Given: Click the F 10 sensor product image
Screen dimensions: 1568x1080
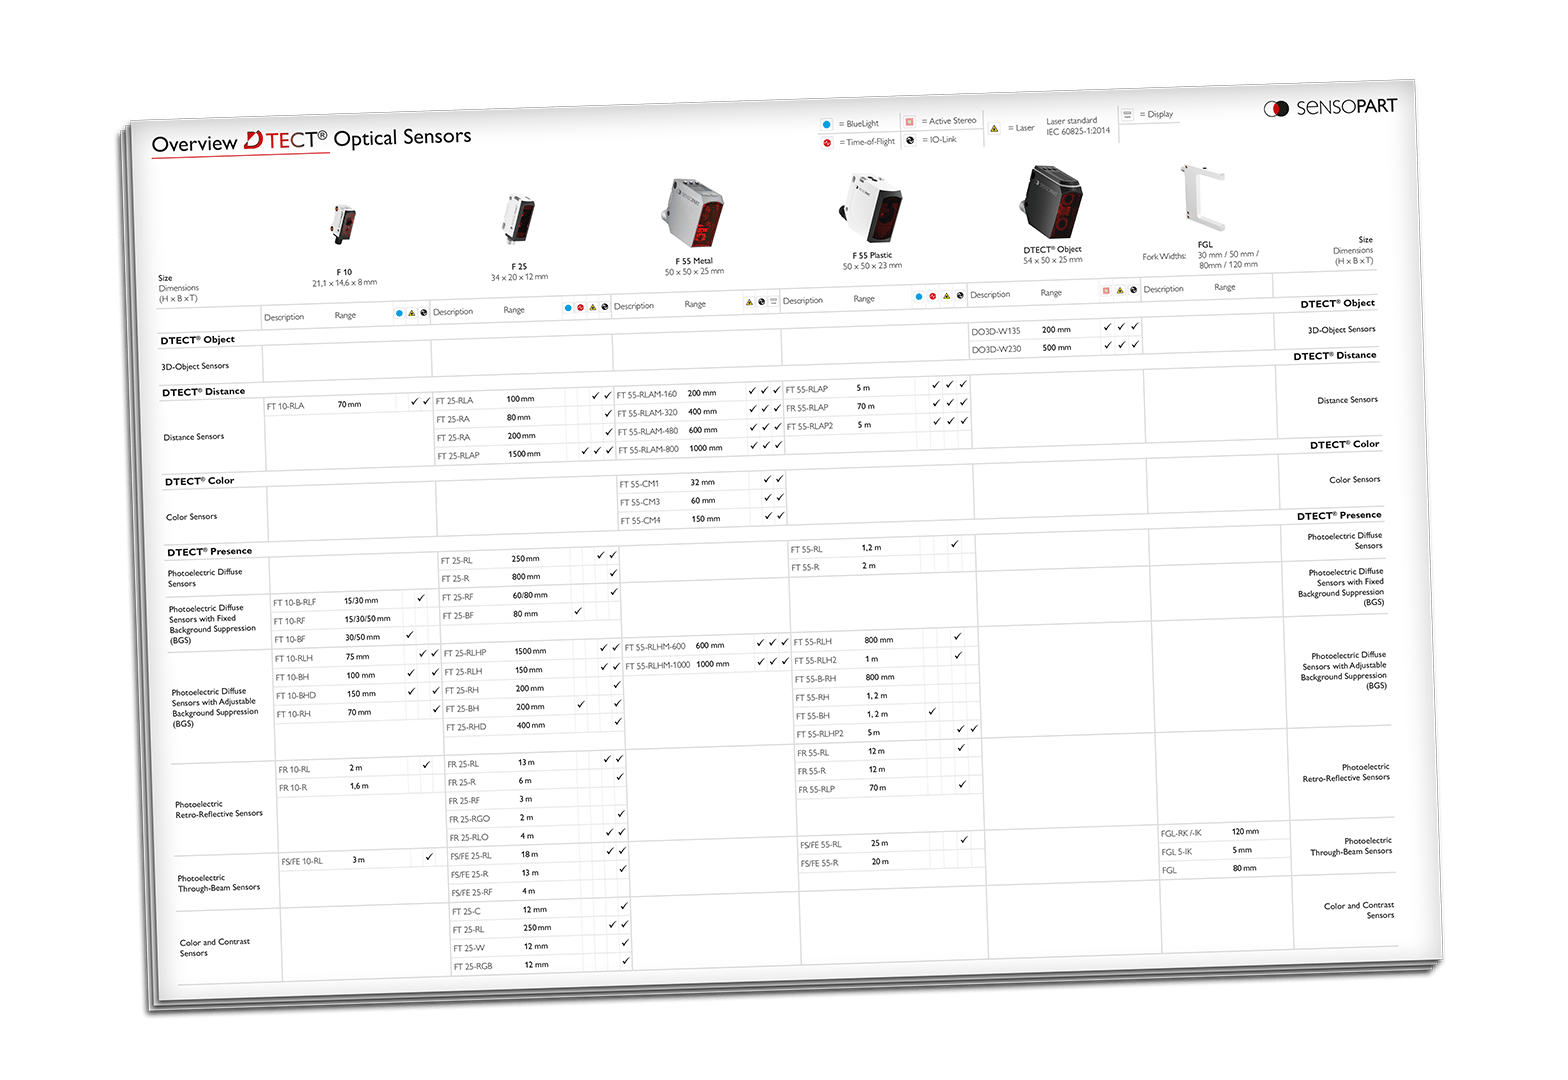Looking at the screenshot, I should pyautogui.click(x=345, y=224).
